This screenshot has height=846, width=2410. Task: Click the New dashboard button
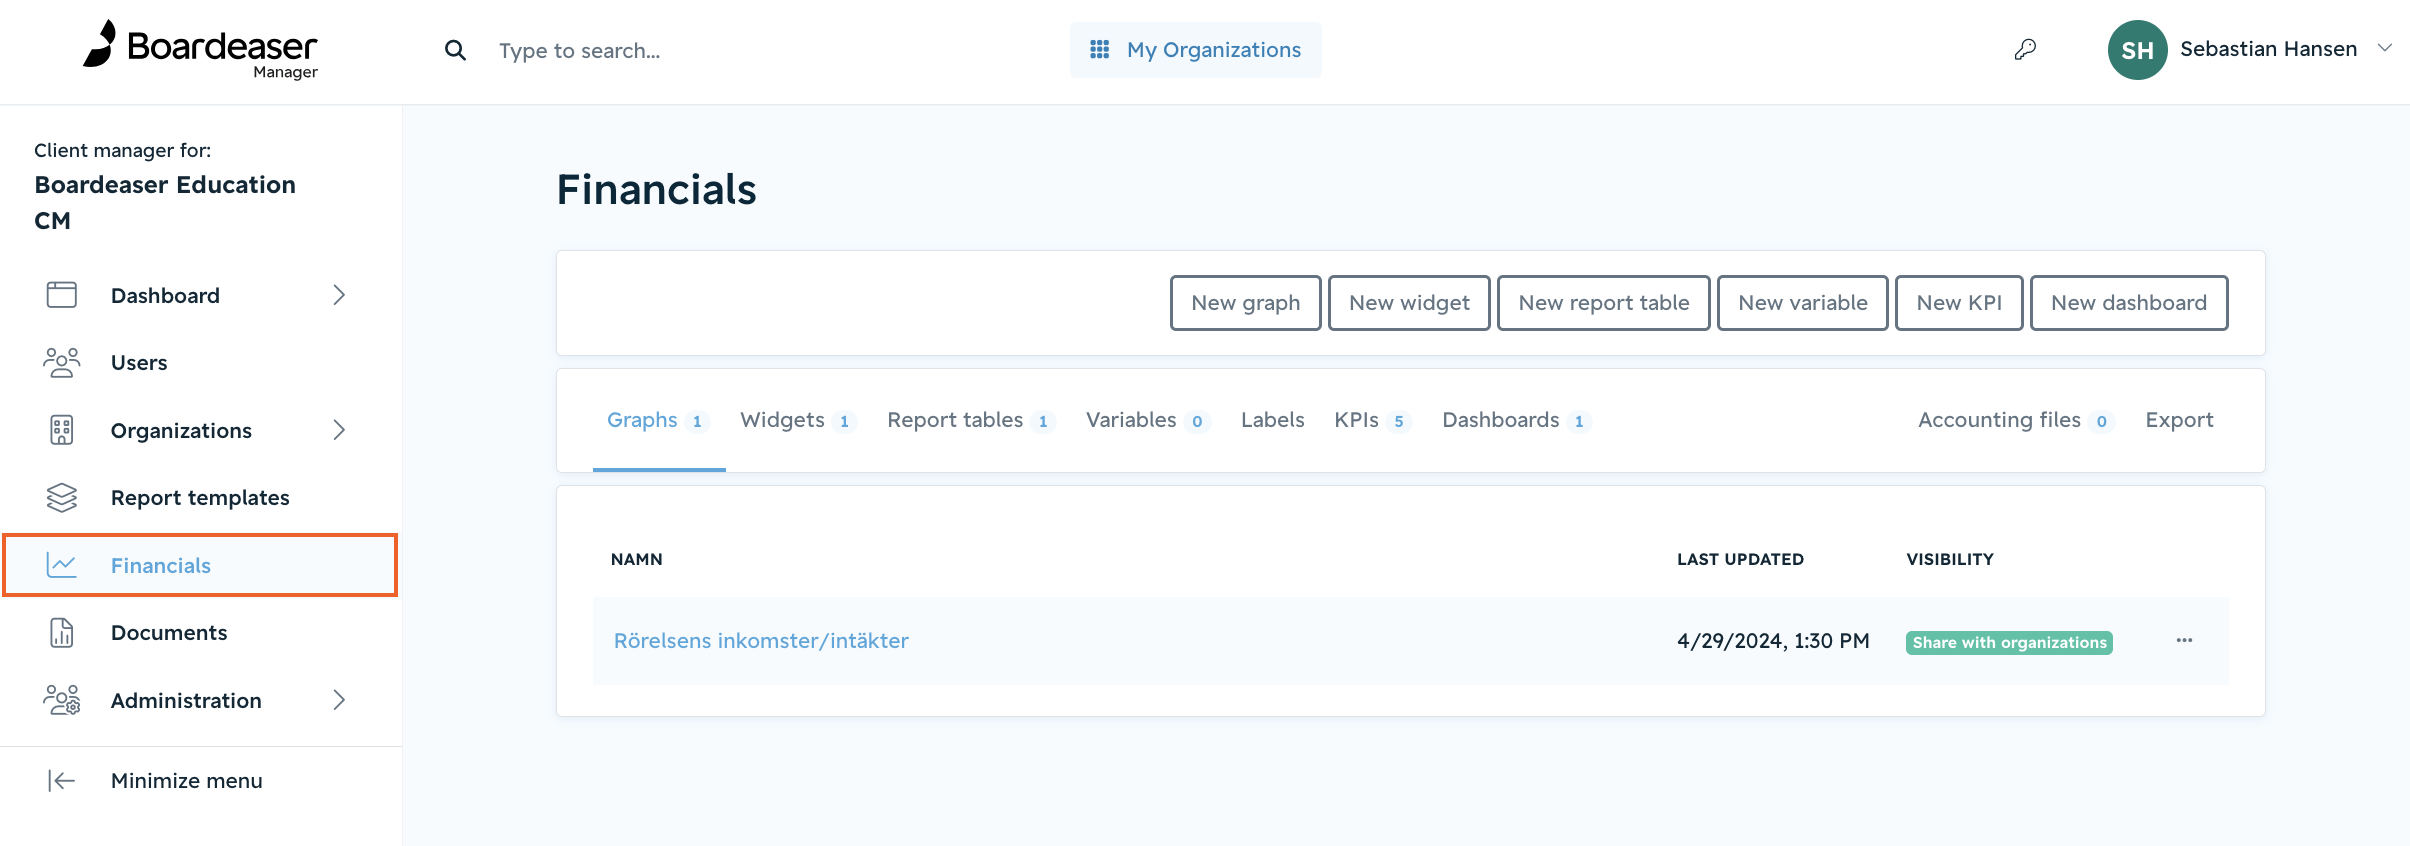(2128, 303)
